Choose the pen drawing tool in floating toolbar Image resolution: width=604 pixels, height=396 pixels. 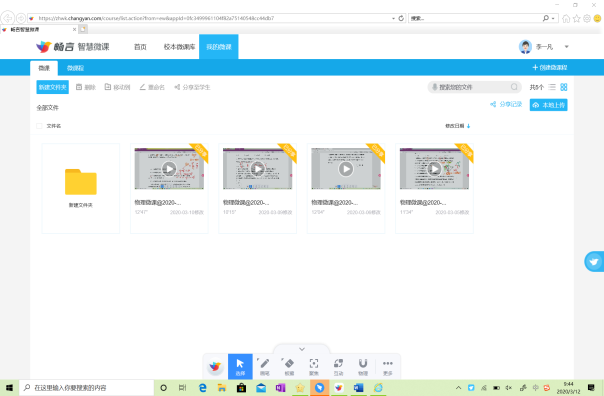pyautogui.click(x=265, y=366)
